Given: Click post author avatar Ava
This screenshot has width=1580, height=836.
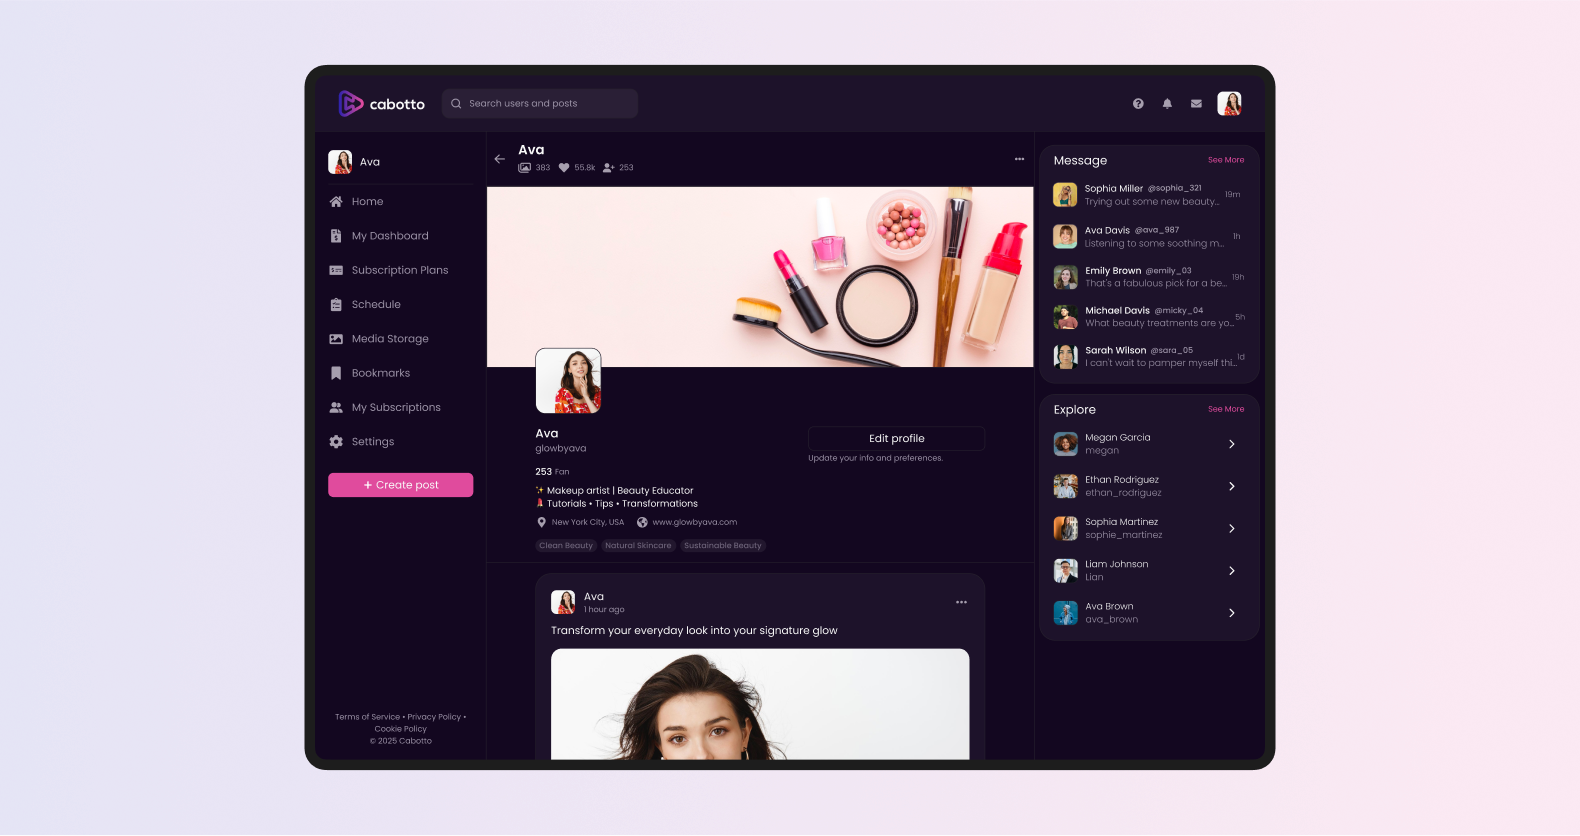Looking at the screenshot, I should point(563,602).
